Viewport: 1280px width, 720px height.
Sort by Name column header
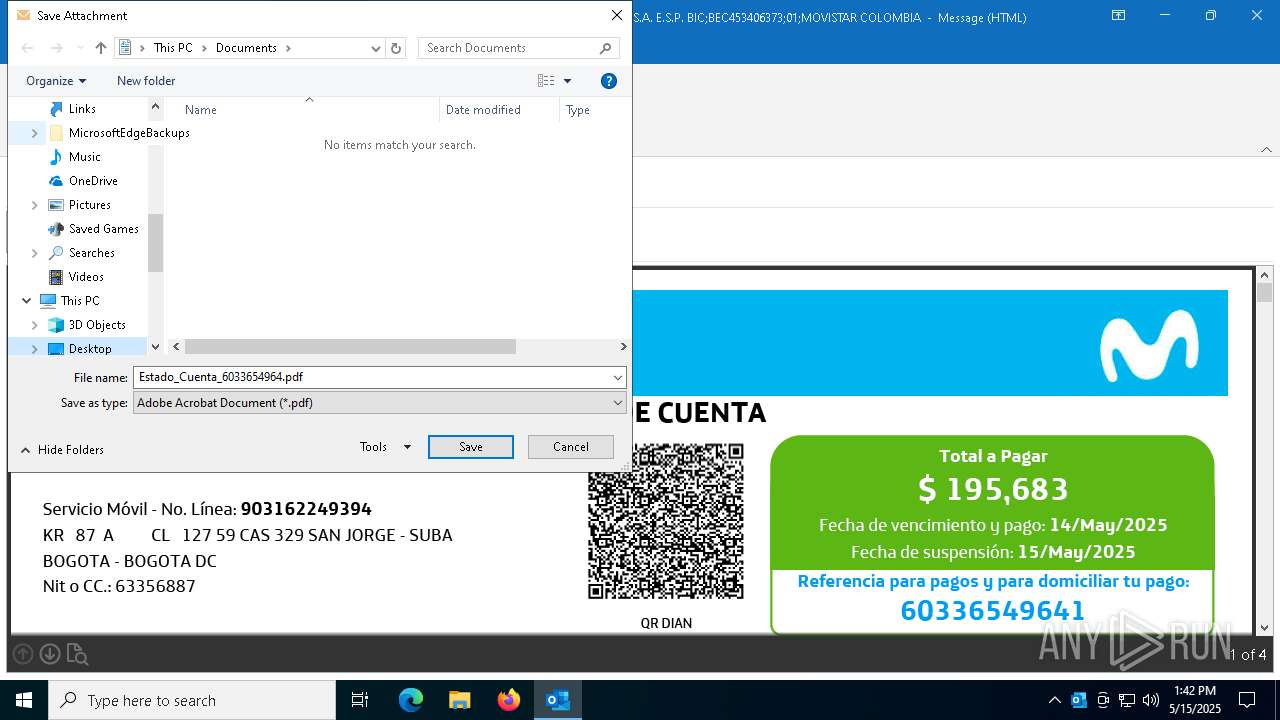click(200, 110)
